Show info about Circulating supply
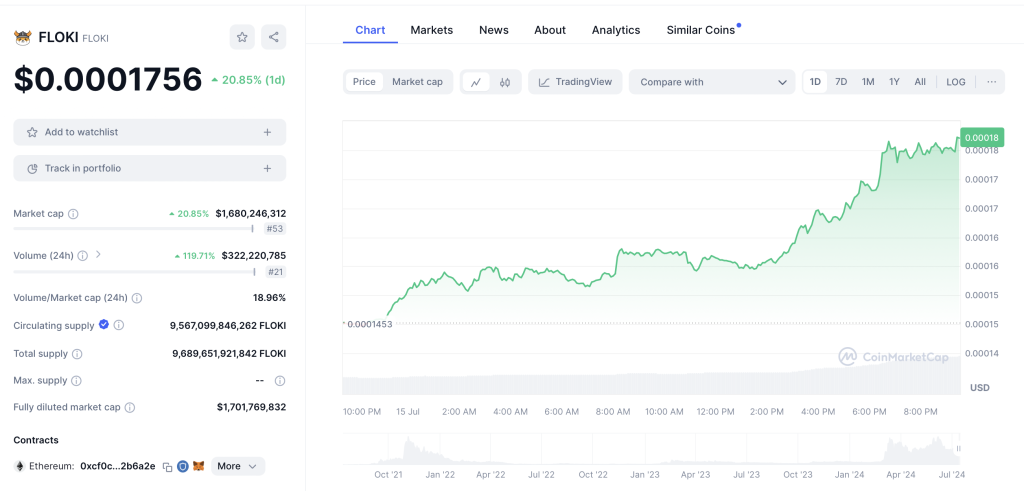The width and height of the screenshot is (1024, 491). (x=119, y=325)
